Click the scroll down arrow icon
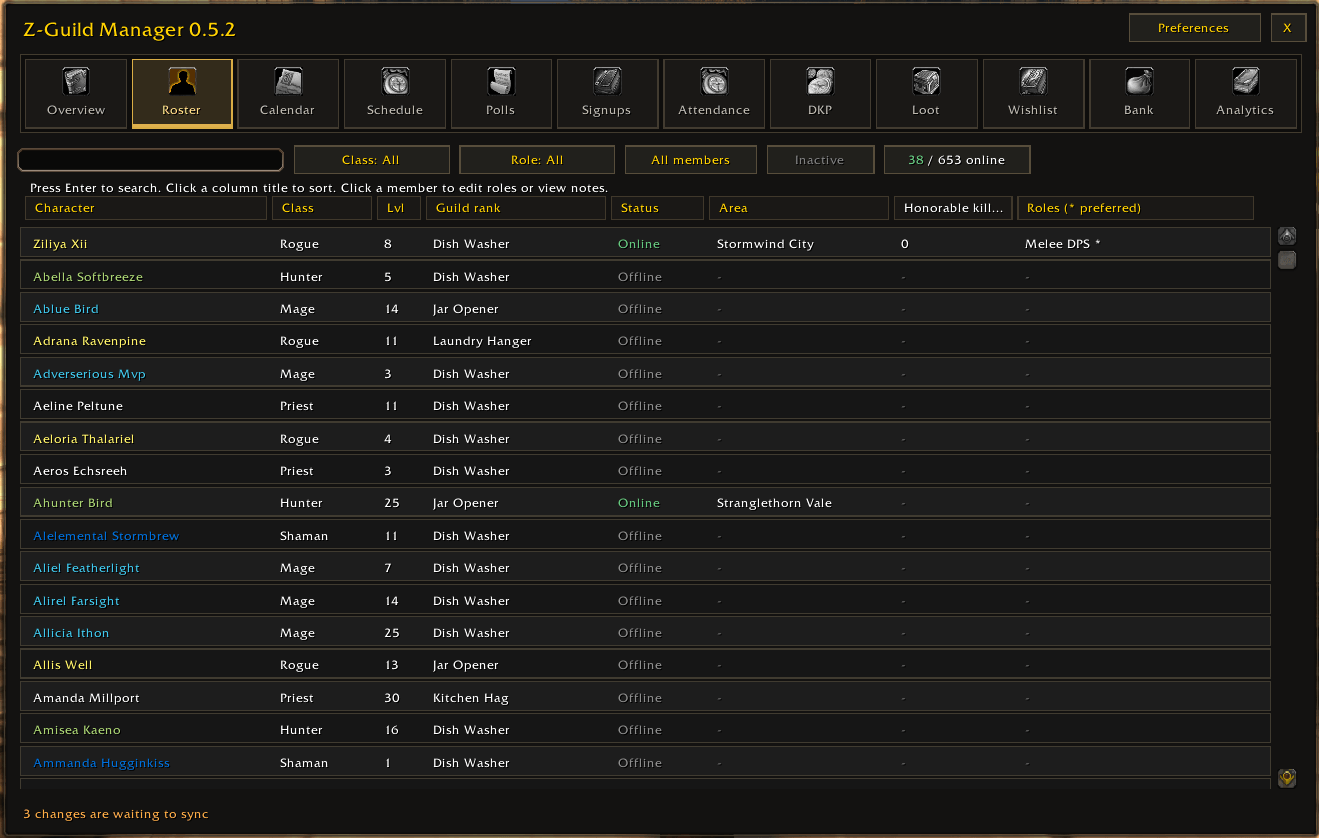Screen dimensions: 1319x838 pyautogui.click(x=1288, y=778)
